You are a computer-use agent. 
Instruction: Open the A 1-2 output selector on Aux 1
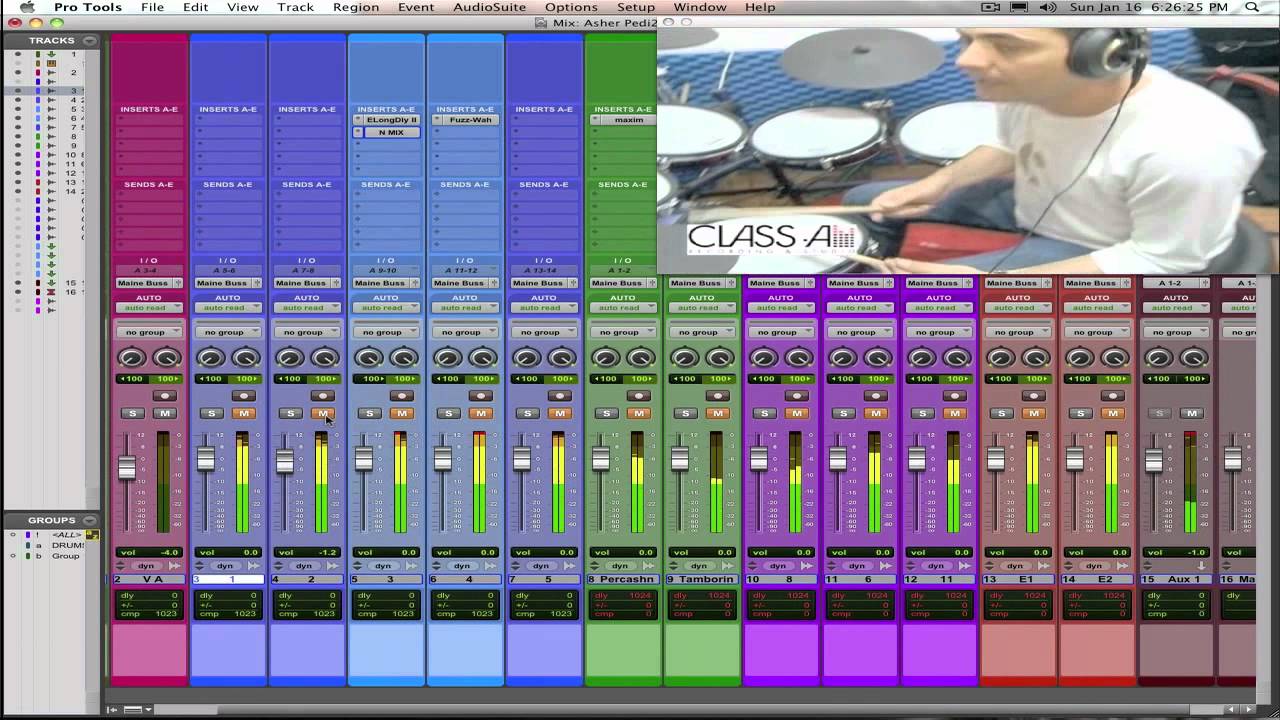click(x=1176, y=283)
